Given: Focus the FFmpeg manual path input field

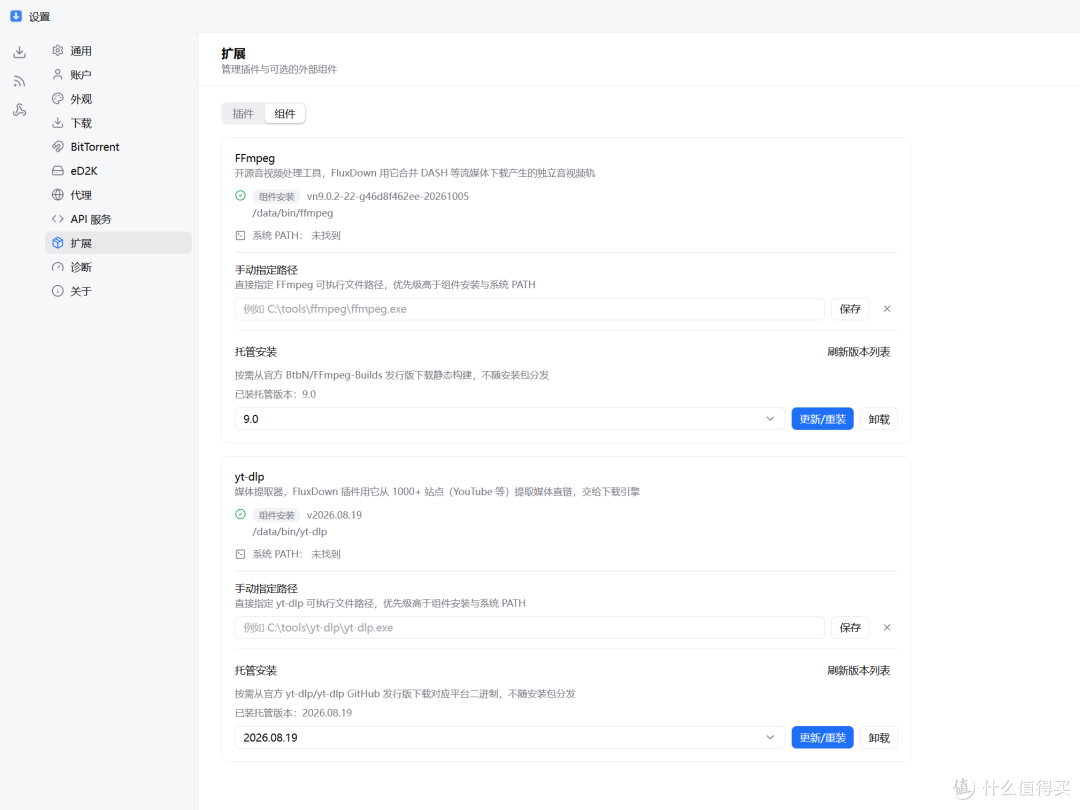Looking at the screenshot, I should (530, 309).
